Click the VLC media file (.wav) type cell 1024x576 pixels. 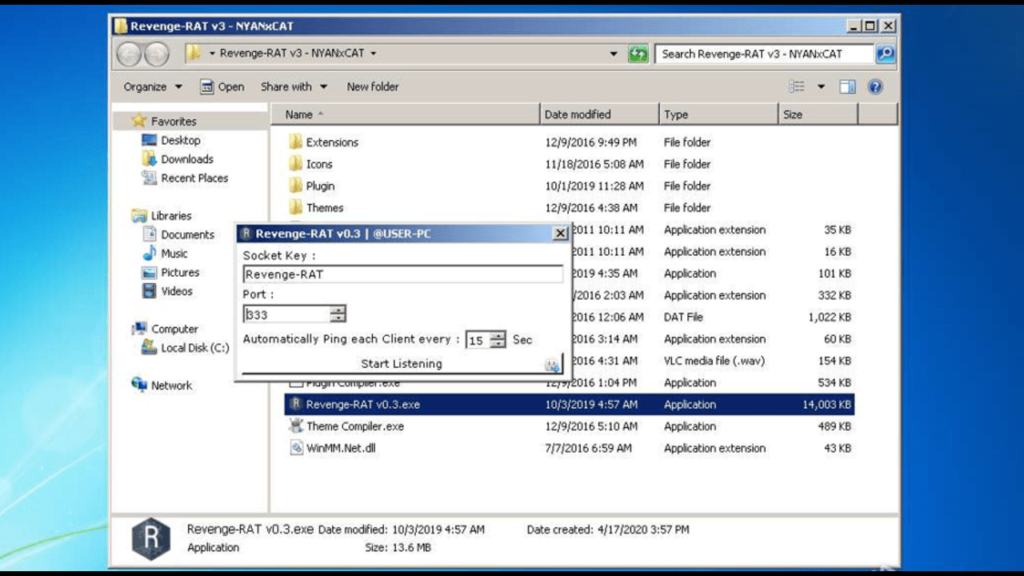(x=714, y=360)
